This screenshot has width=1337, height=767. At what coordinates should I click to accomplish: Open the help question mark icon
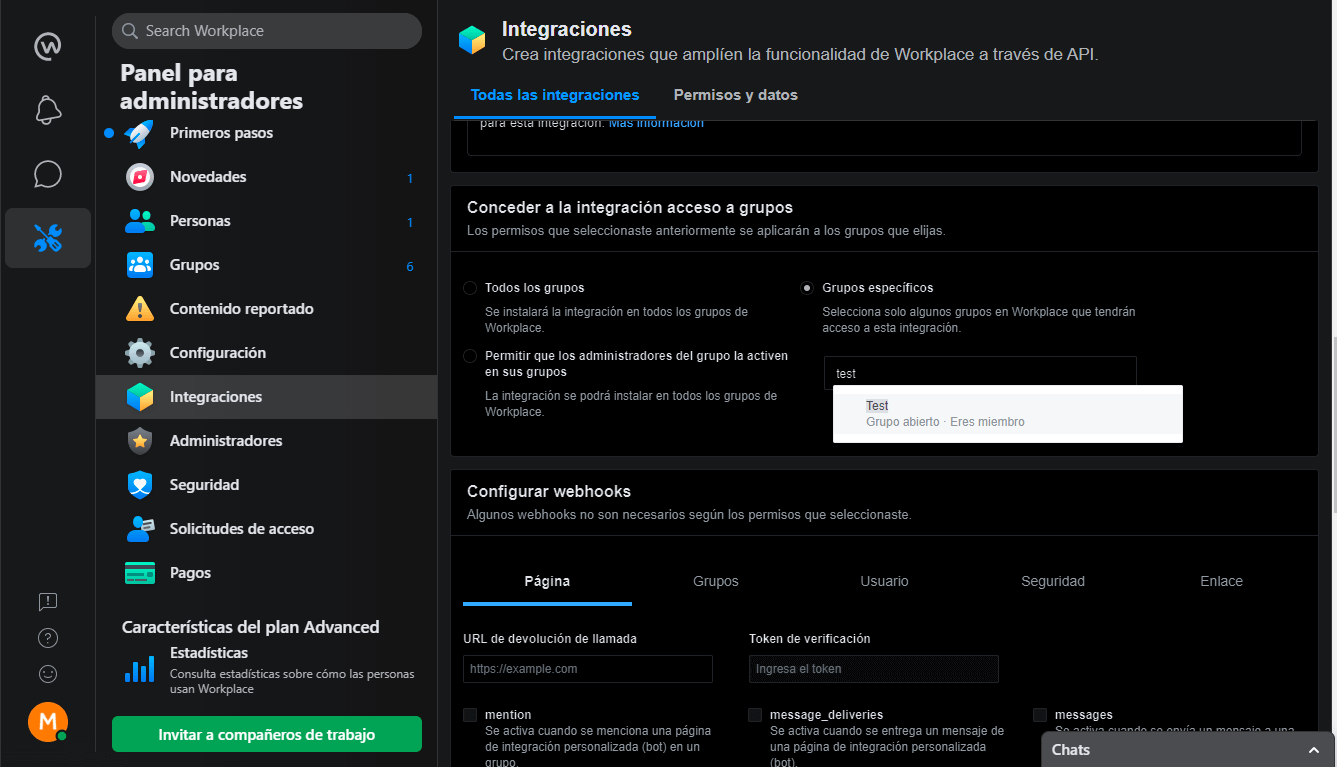tap(48, 638)
